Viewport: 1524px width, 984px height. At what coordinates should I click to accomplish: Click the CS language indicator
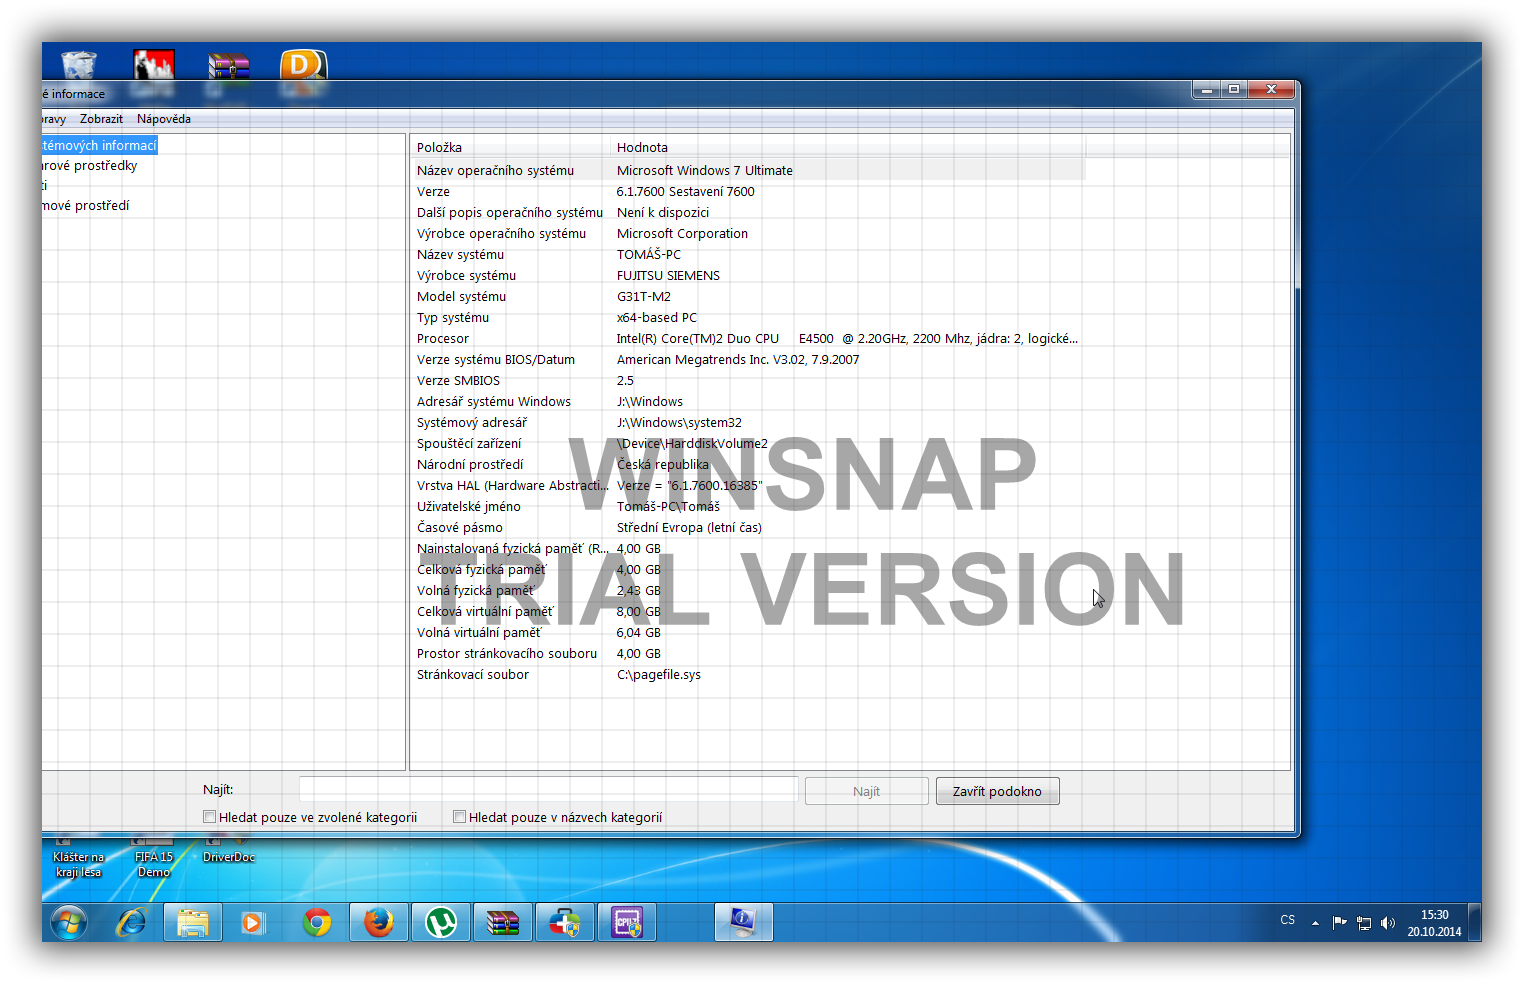[x=1287, y=920]
